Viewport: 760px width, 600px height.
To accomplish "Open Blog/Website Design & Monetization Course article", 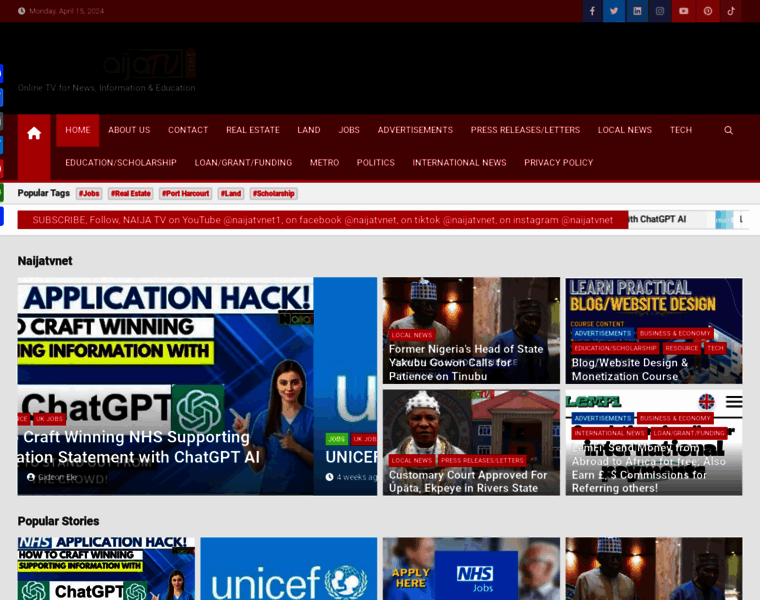I will 630,369.
